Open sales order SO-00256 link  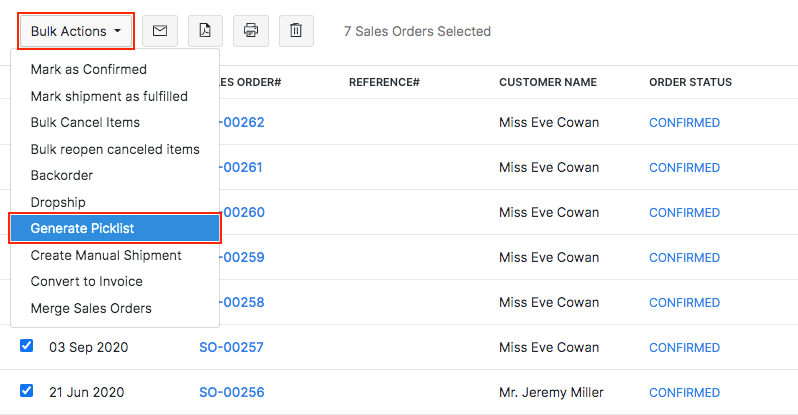click(x=231, y=392)
